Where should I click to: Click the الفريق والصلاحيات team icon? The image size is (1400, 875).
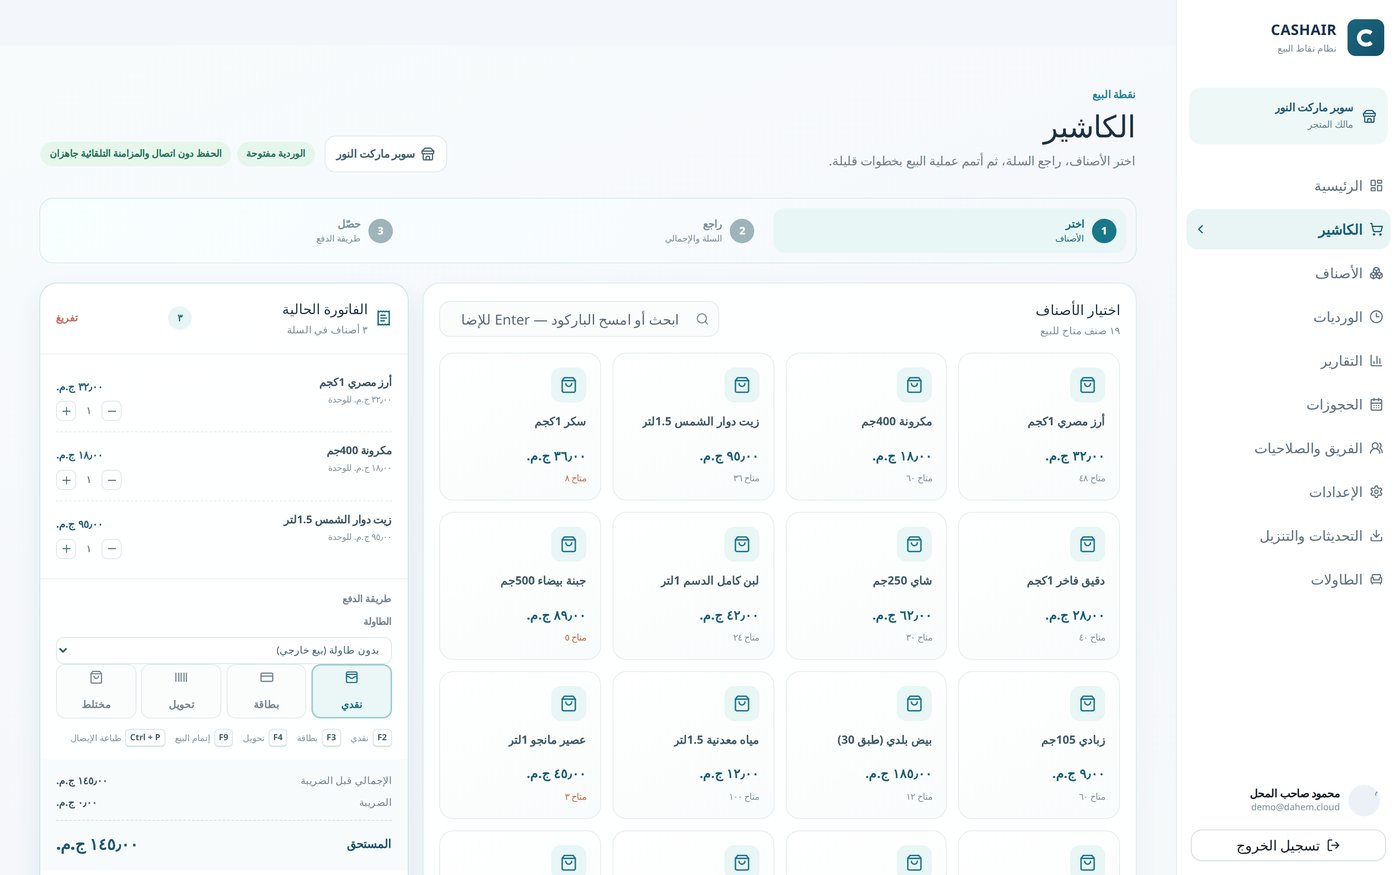click(x=1376, y=448)
